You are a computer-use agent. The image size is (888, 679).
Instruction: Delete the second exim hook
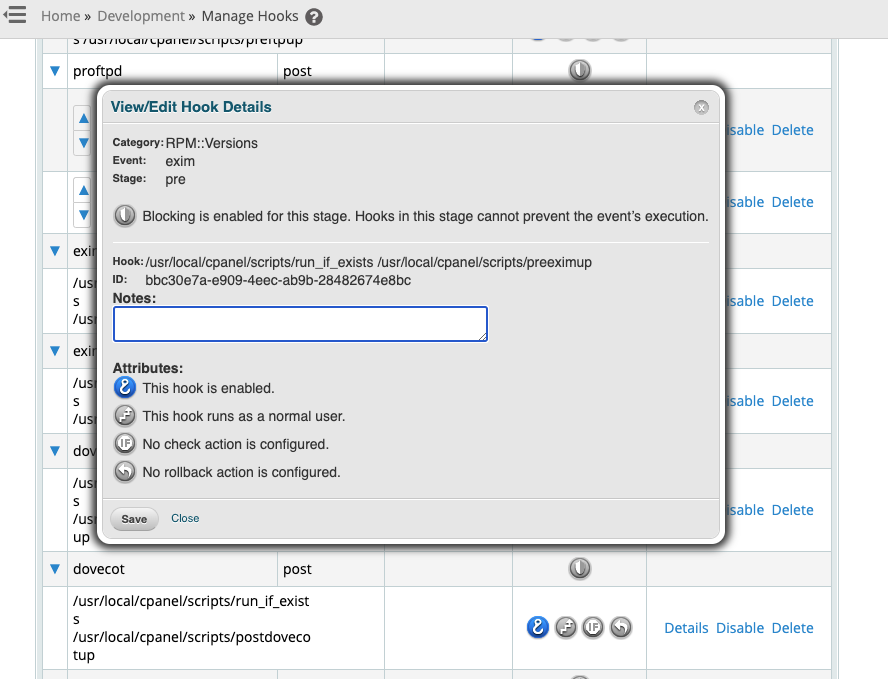tap(792, 402)
